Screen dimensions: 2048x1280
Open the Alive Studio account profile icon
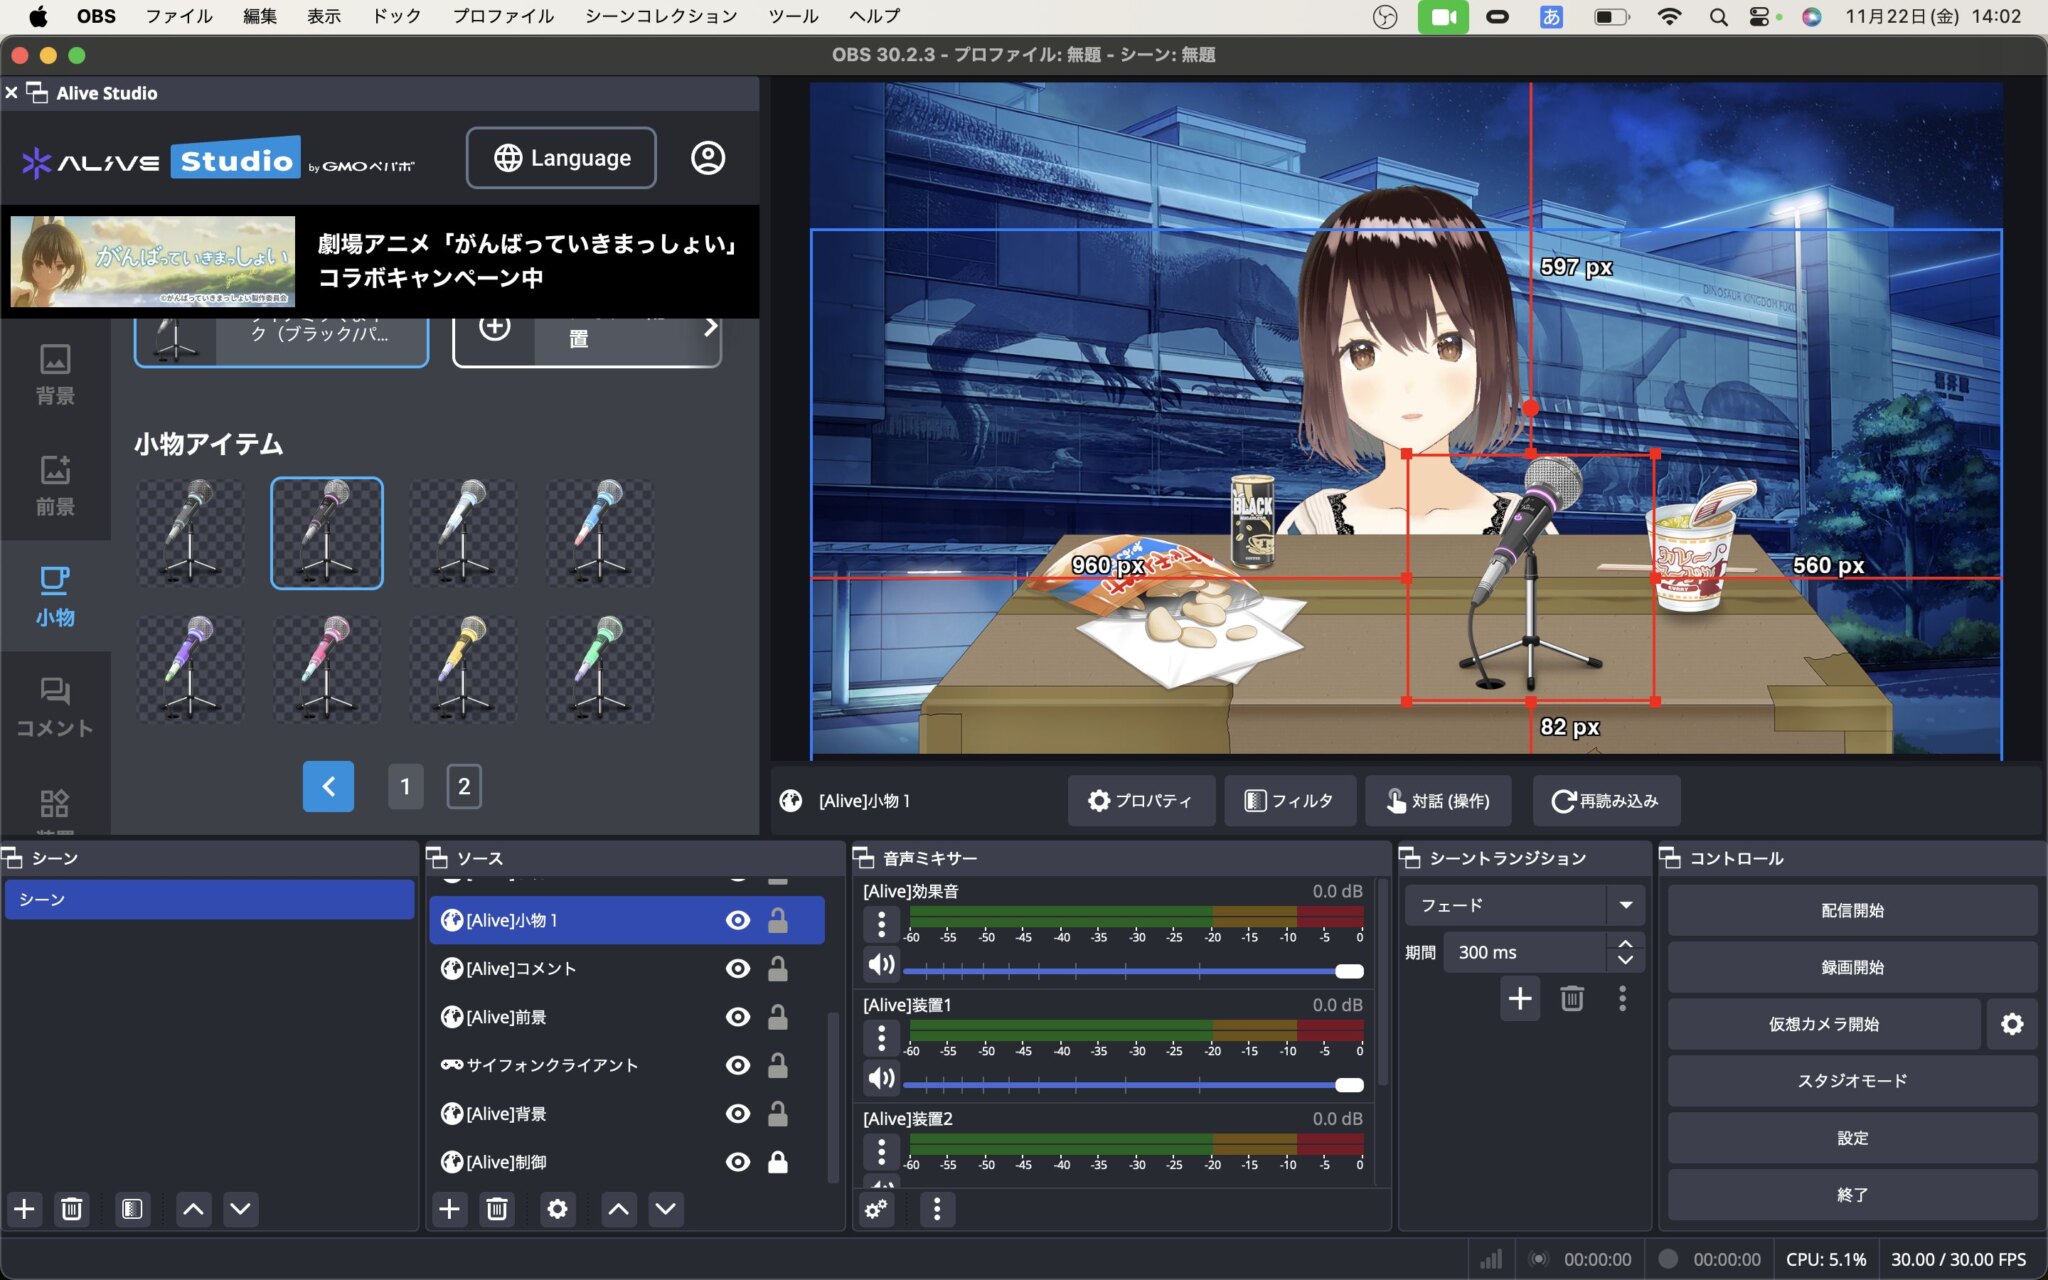coord(708,158)
